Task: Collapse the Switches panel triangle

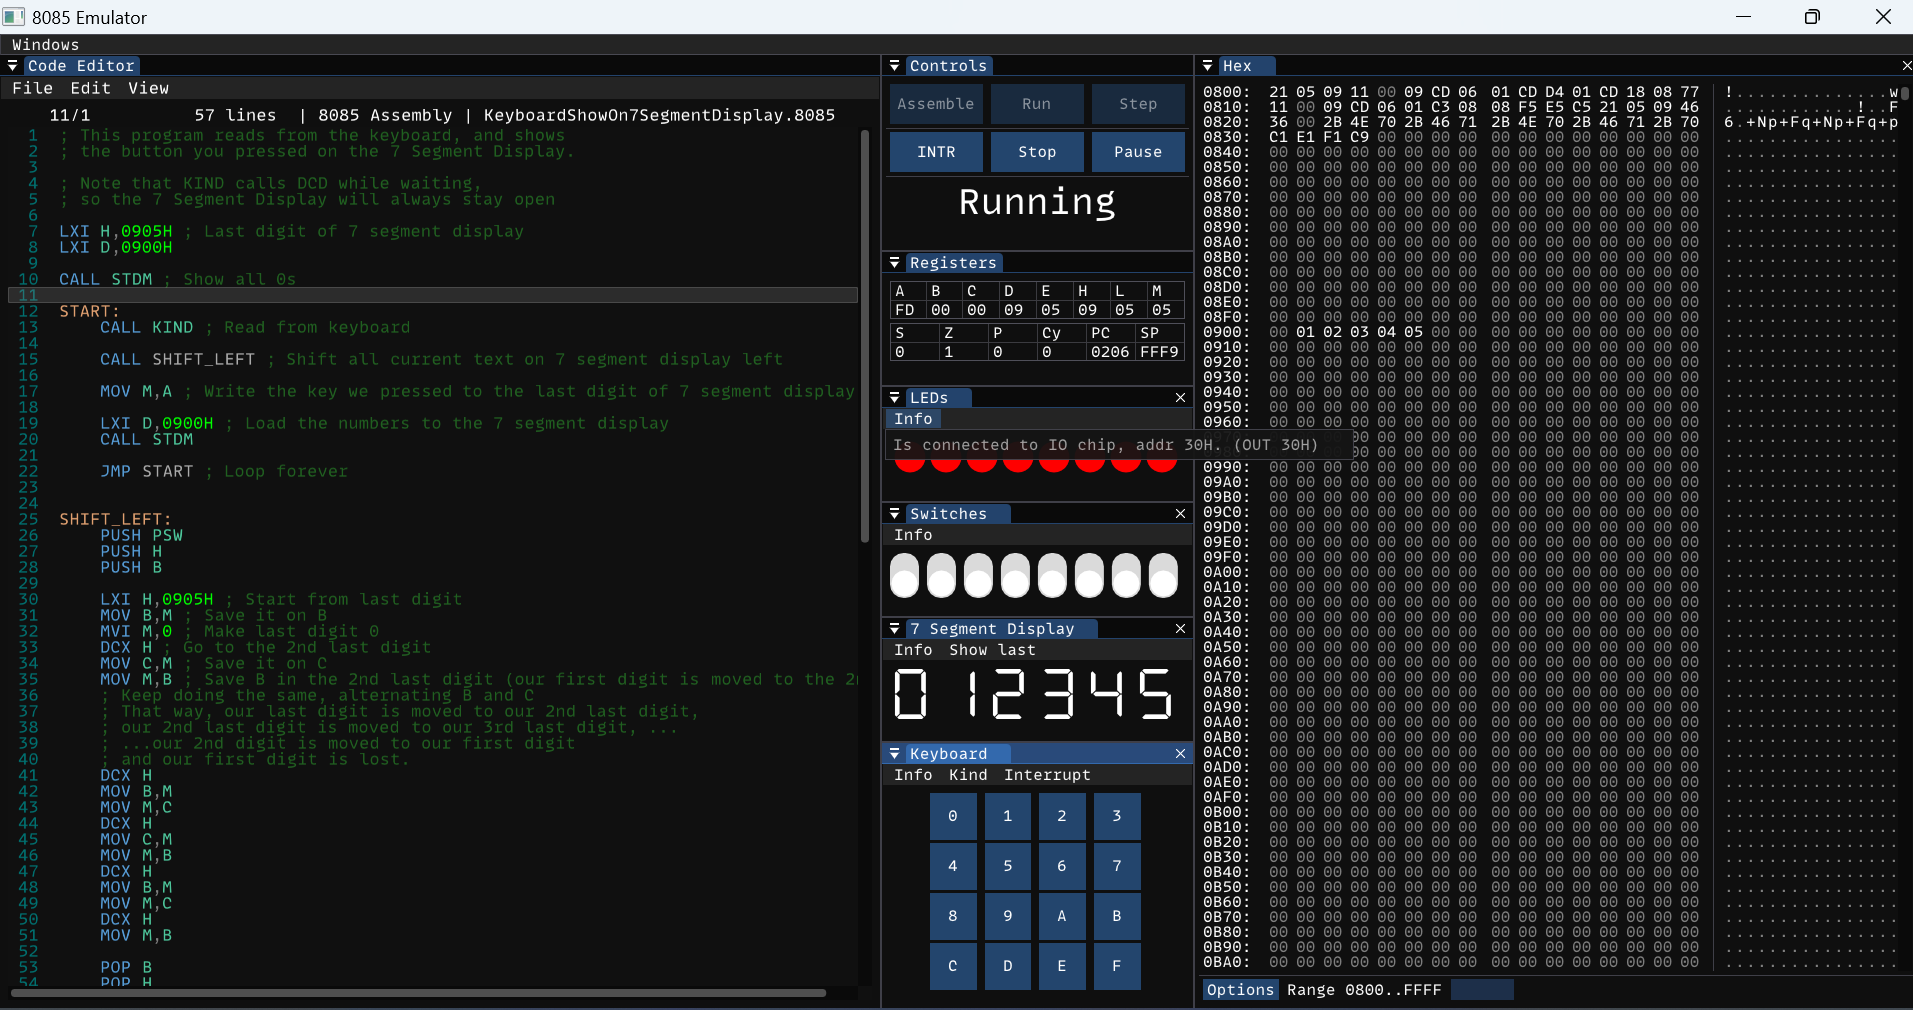Action: 895,514
